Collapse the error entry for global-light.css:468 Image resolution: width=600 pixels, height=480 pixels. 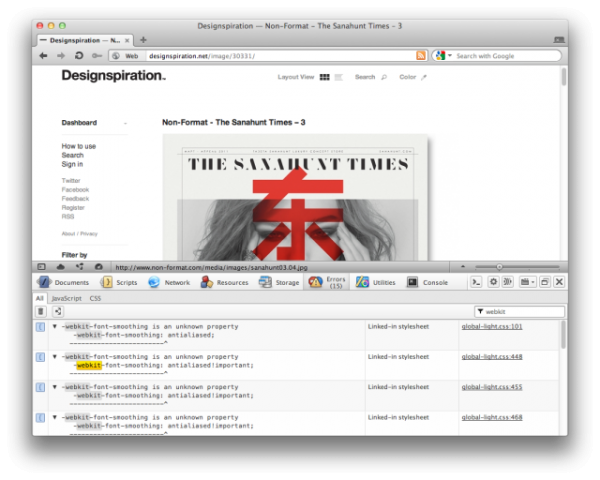[55, 417]
